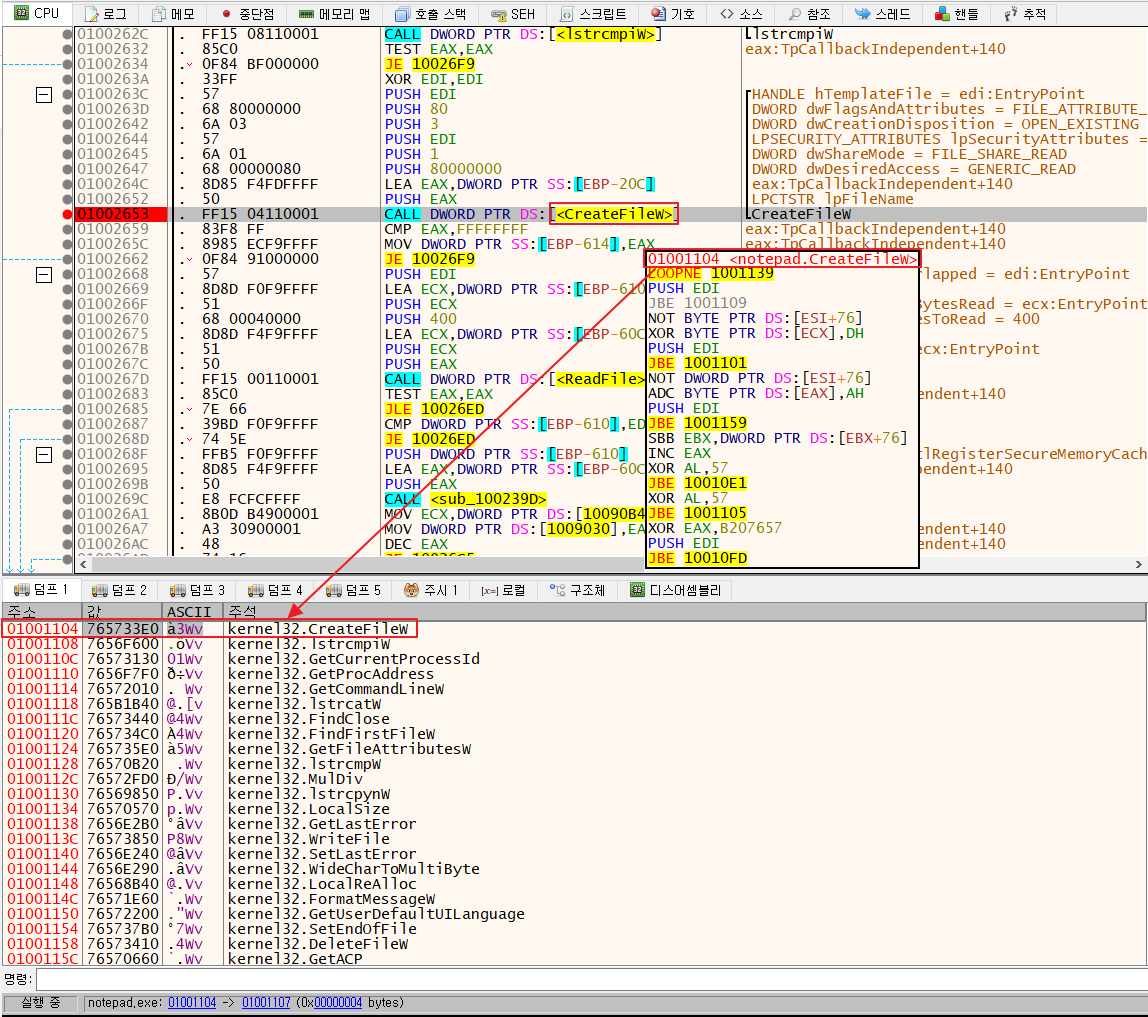1148x1017 pixels.
Task: Click status bar link 01001107
Action: click(x=266, y=1002)
